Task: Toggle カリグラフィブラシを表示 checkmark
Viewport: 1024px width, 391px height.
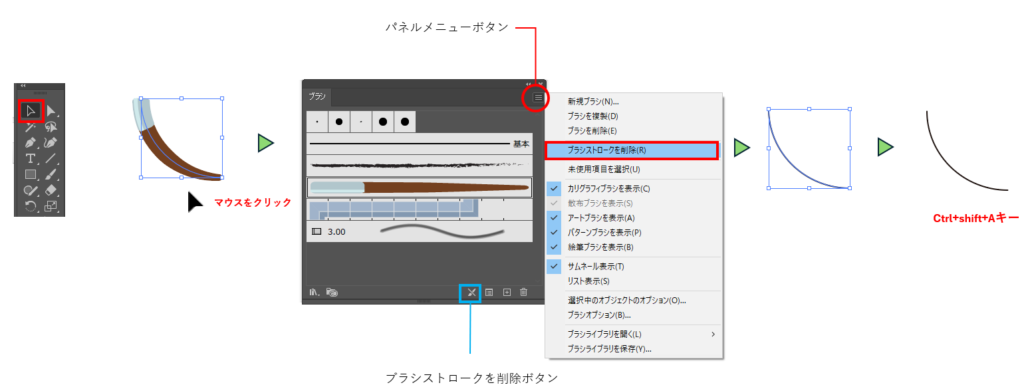Action: 554,189
